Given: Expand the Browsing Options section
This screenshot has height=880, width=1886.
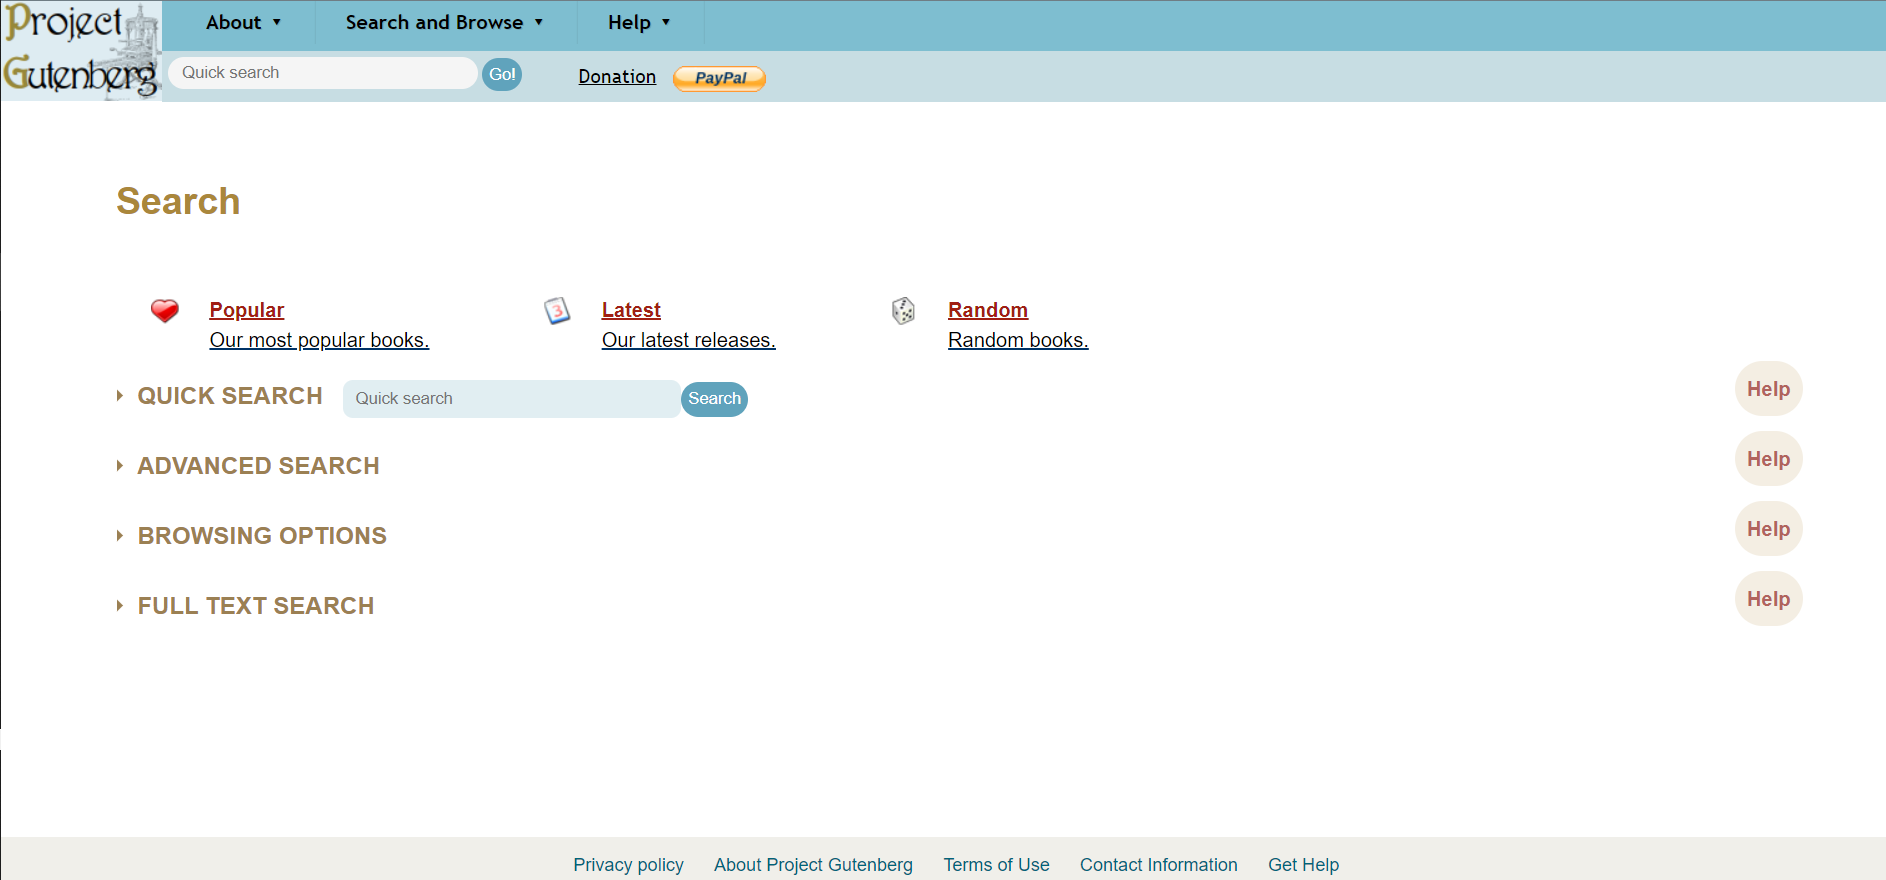Looking at the screenshot, I should pos(261,536).
